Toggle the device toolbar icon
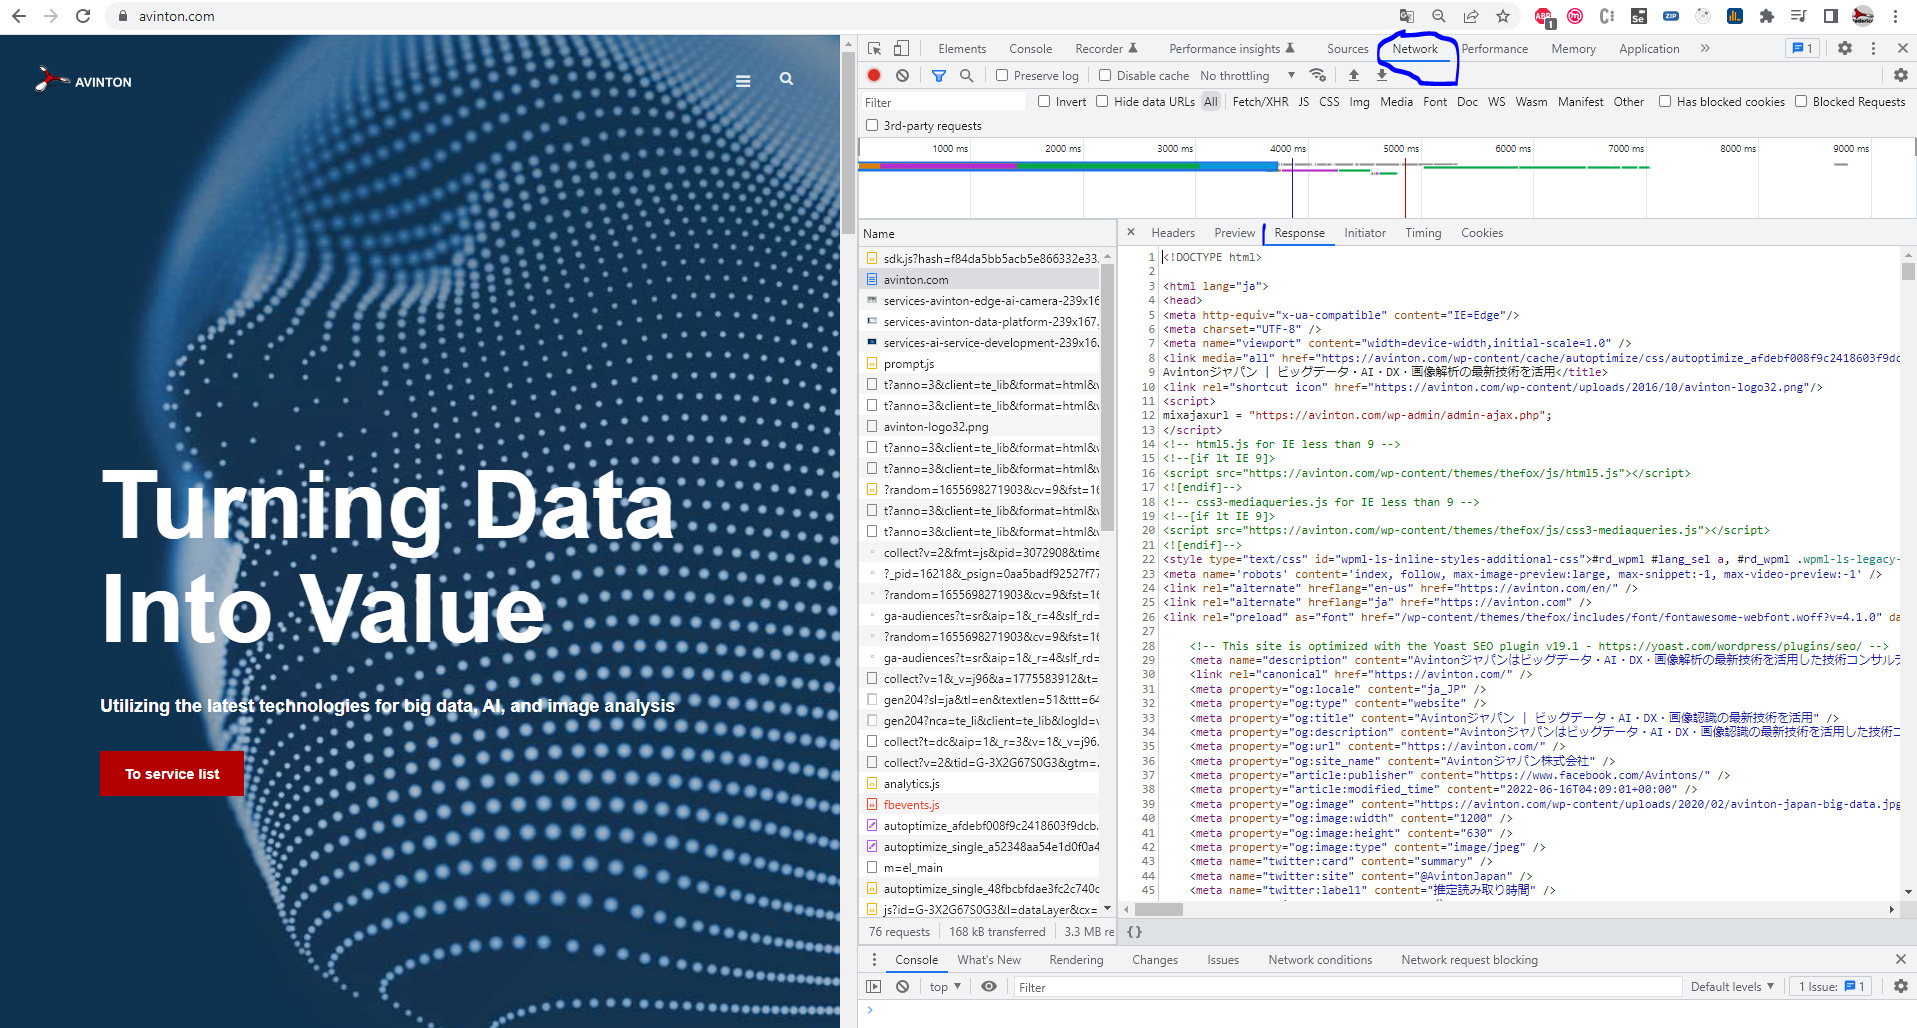This screenshot has width=1917, height=1028. [901, 48]
